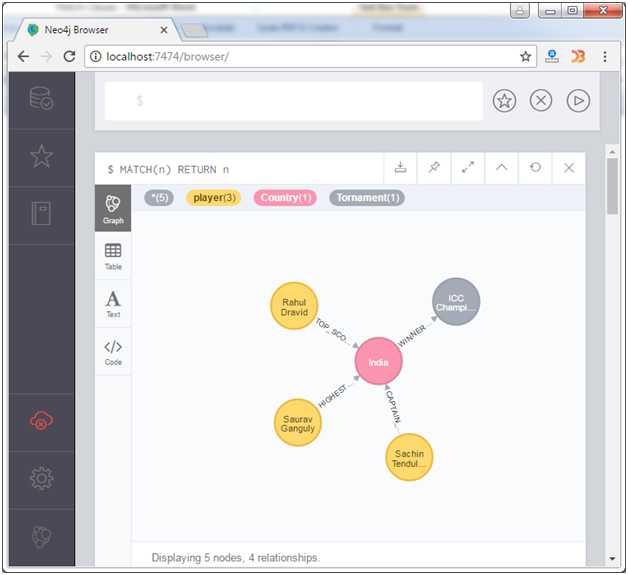Open the database information sidebar icon

click(x=41, y=99)
